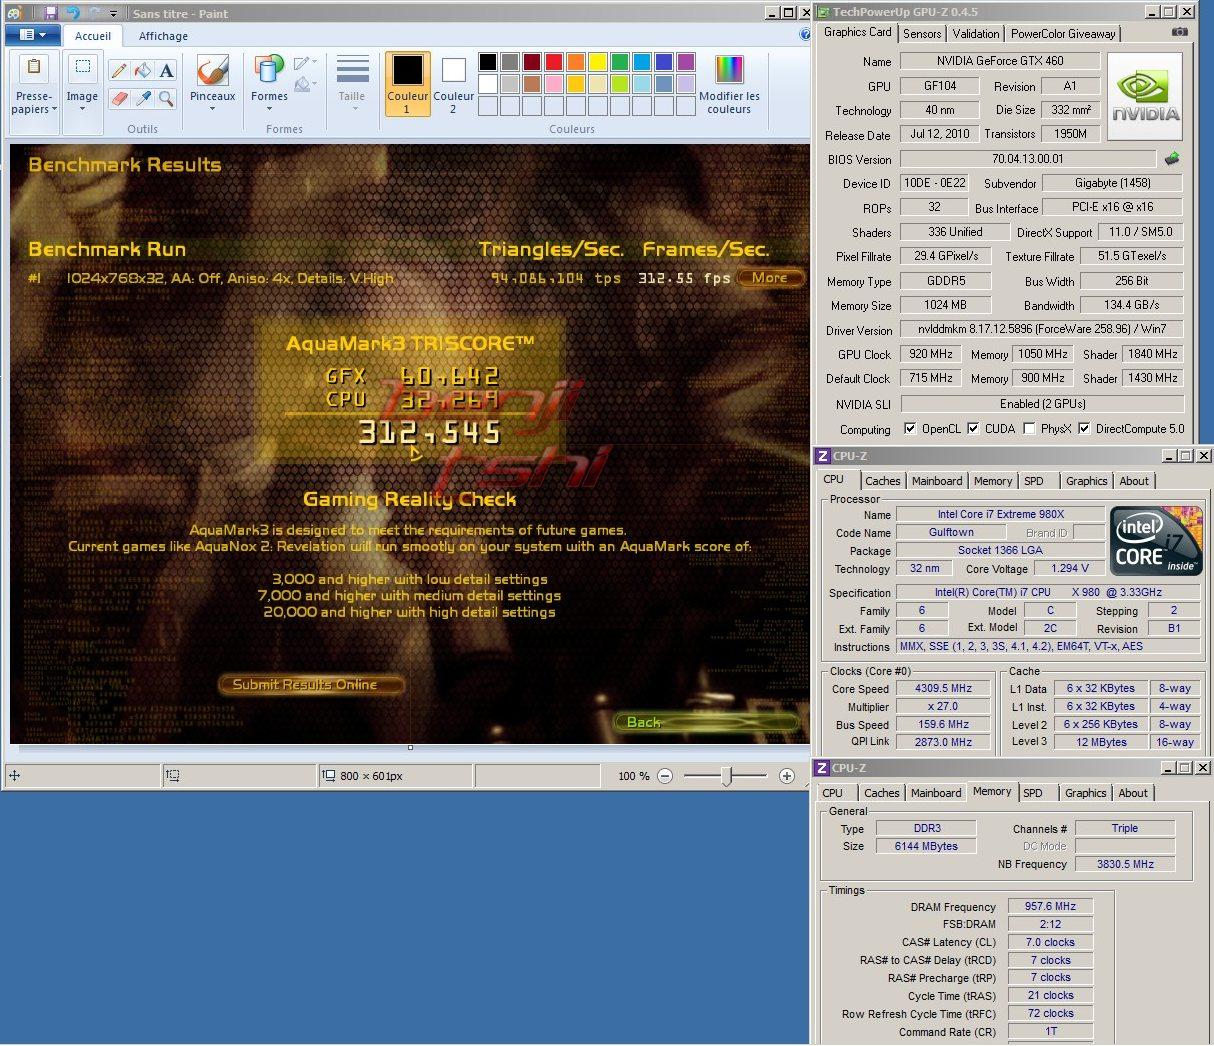Click the DRAM Frequency 957.6 MHz field
The width and height of the screenshot is (1214, 1046).
click(x=1050, y=907)
